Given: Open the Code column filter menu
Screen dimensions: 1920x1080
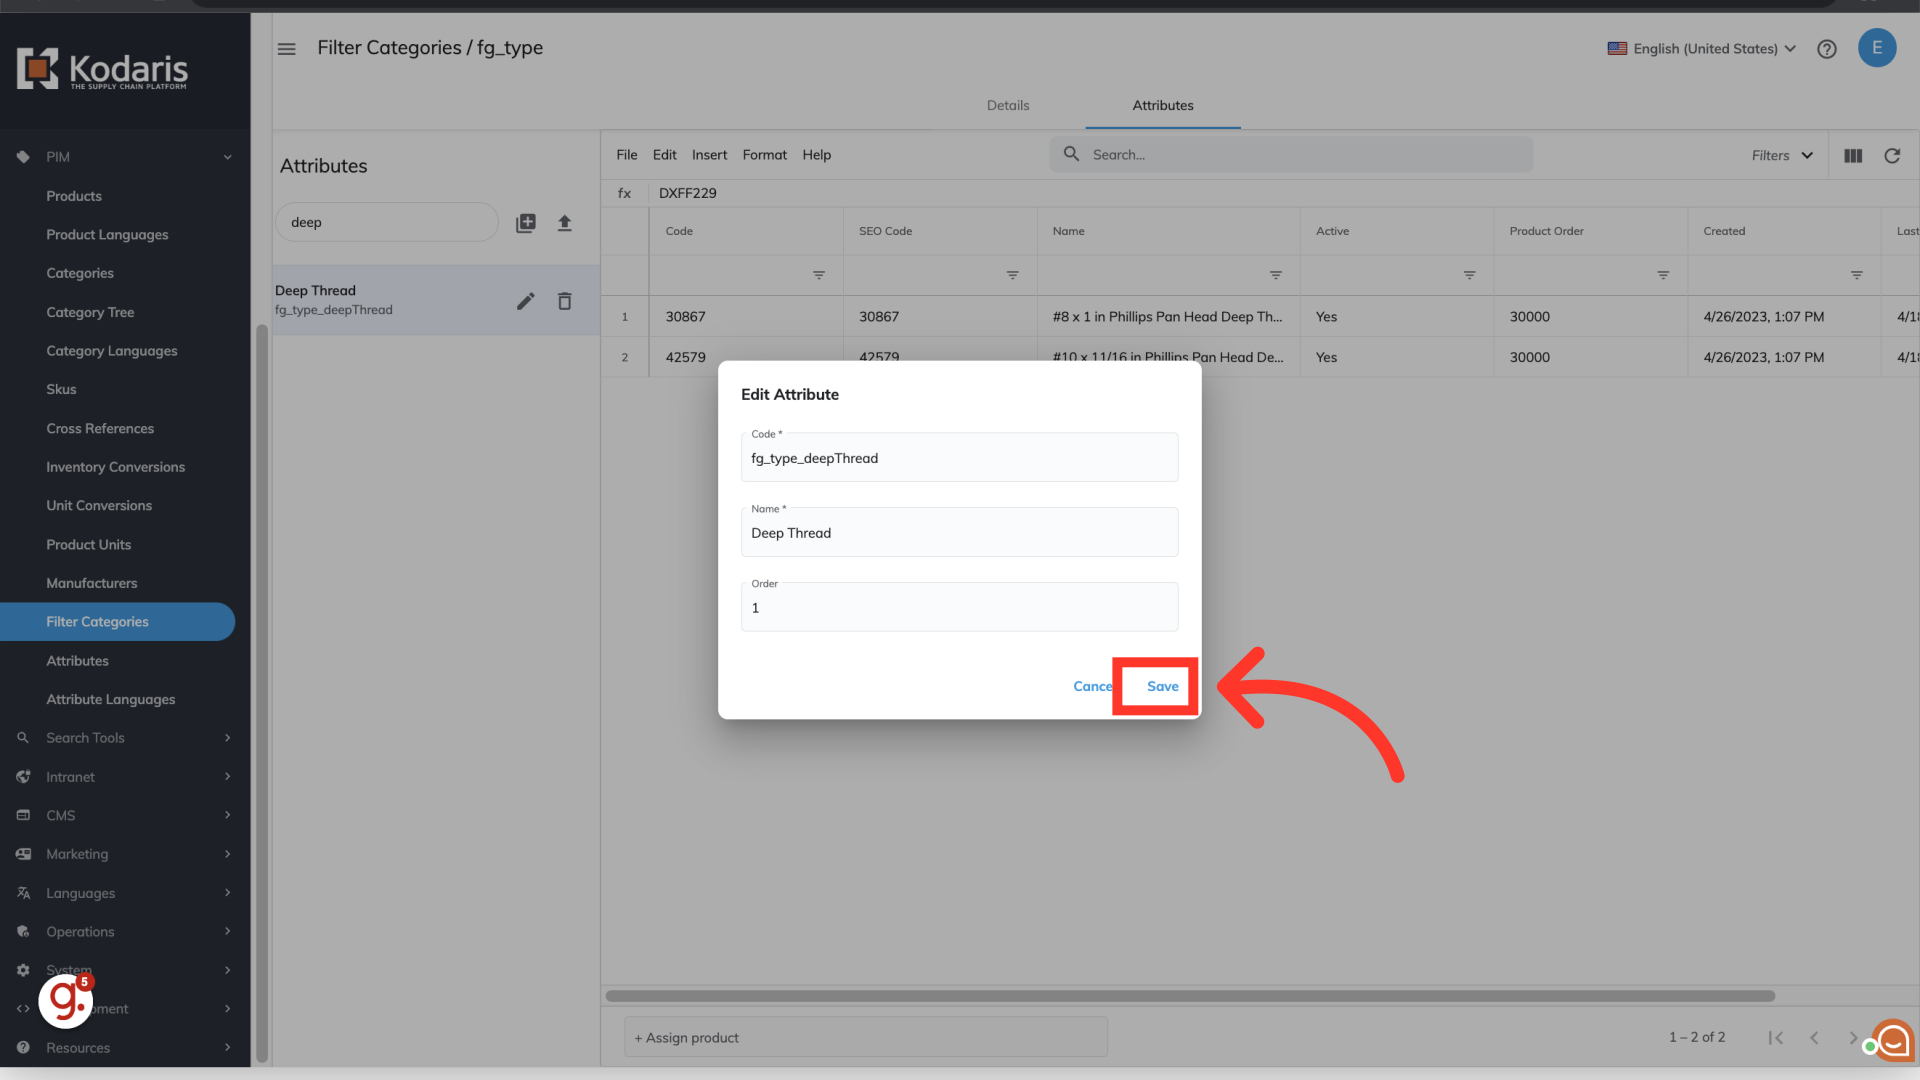Looking at the screenshot, I should (x=818, y=275).
